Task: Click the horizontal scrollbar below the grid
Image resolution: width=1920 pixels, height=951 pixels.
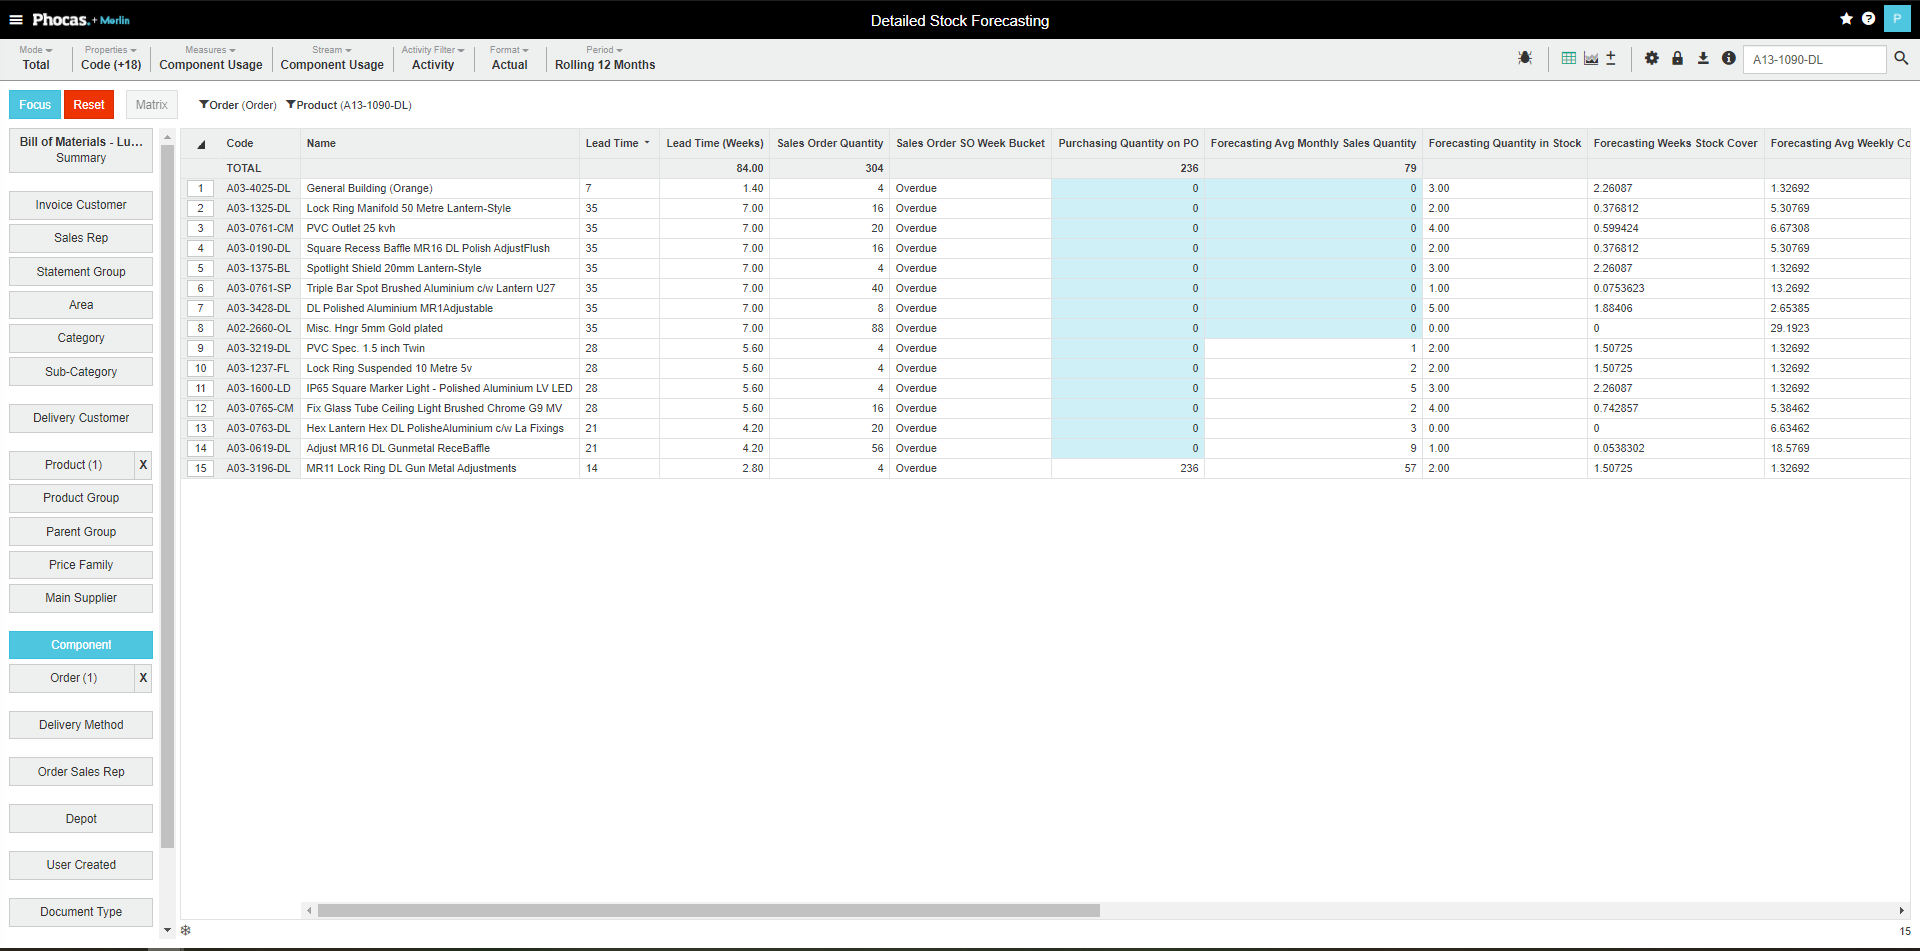Action: (x=708, y=911)
